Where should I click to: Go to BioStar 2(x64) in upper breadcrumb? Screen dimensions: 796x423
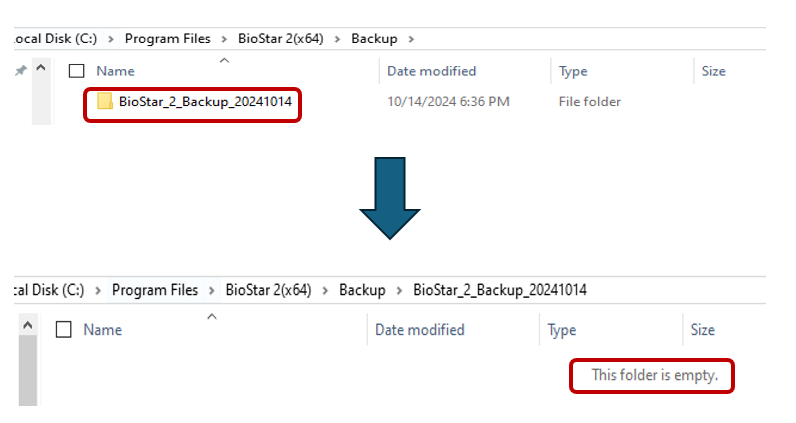click(281, 39)
